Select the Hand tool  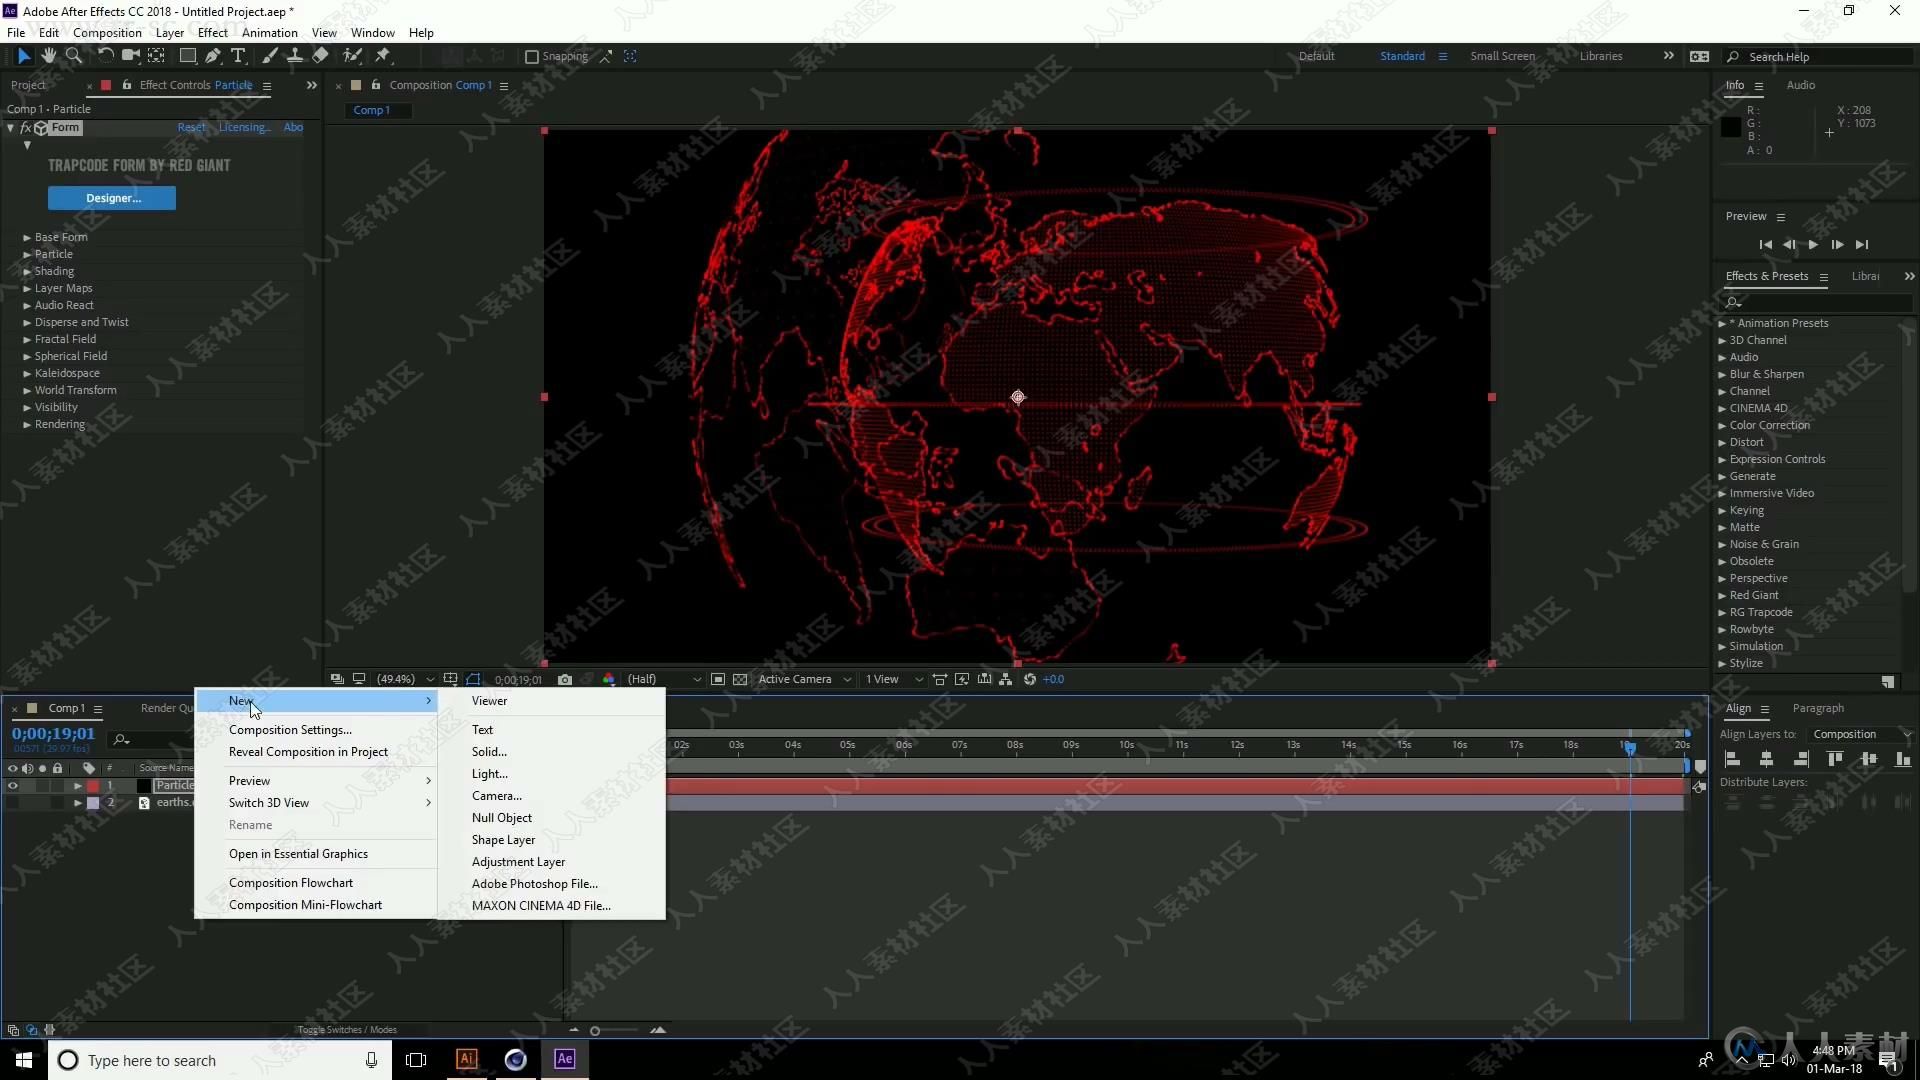coord(48,56)
